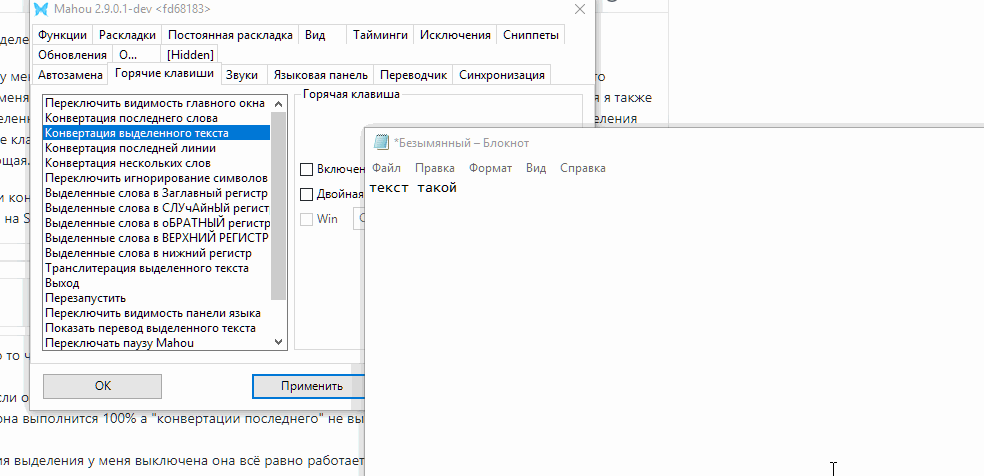This screenshot has width=984, height=476.
Task: Open the Исключения tab
Action: 455,35
